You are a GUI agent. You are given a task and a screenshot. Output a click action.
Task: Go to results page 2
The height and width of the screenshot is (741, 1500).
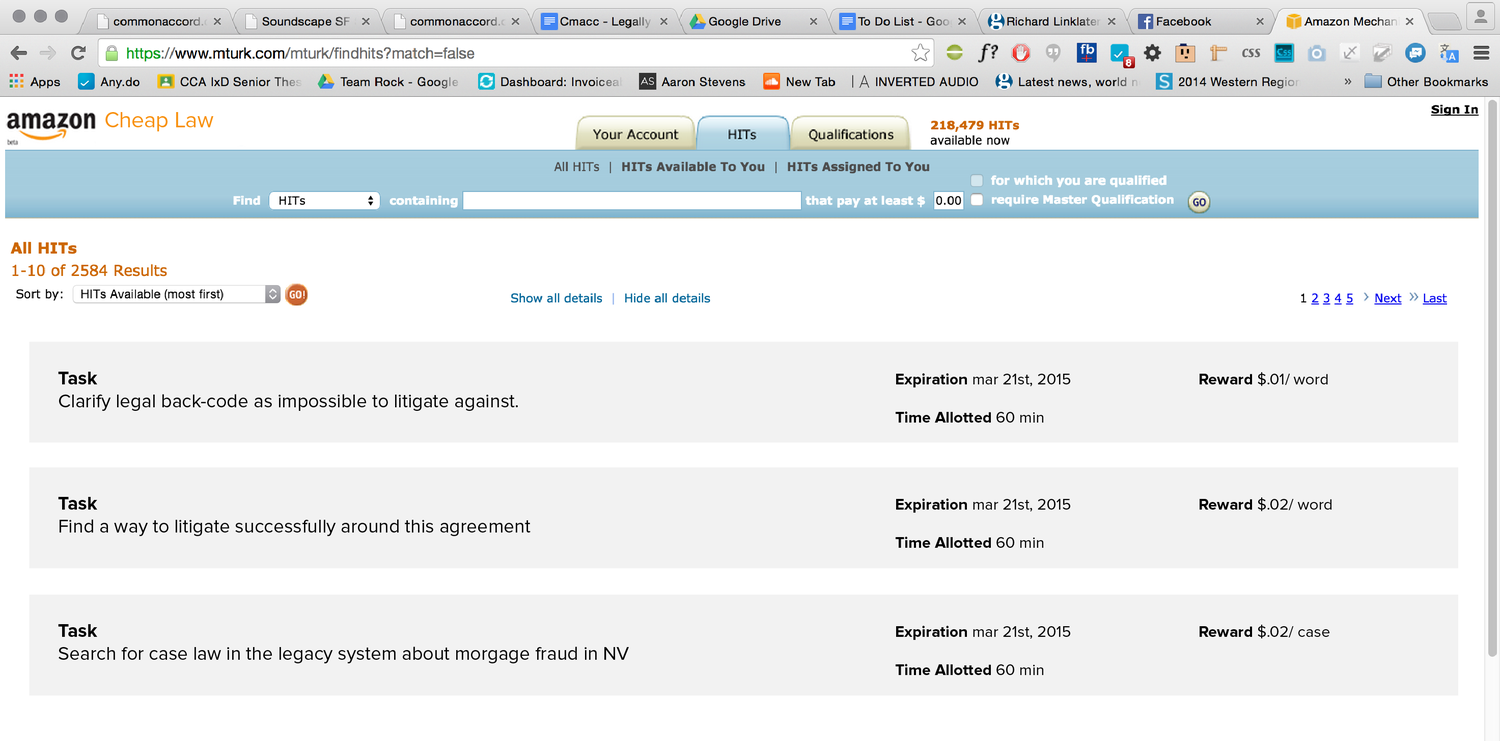(1315, 298)
